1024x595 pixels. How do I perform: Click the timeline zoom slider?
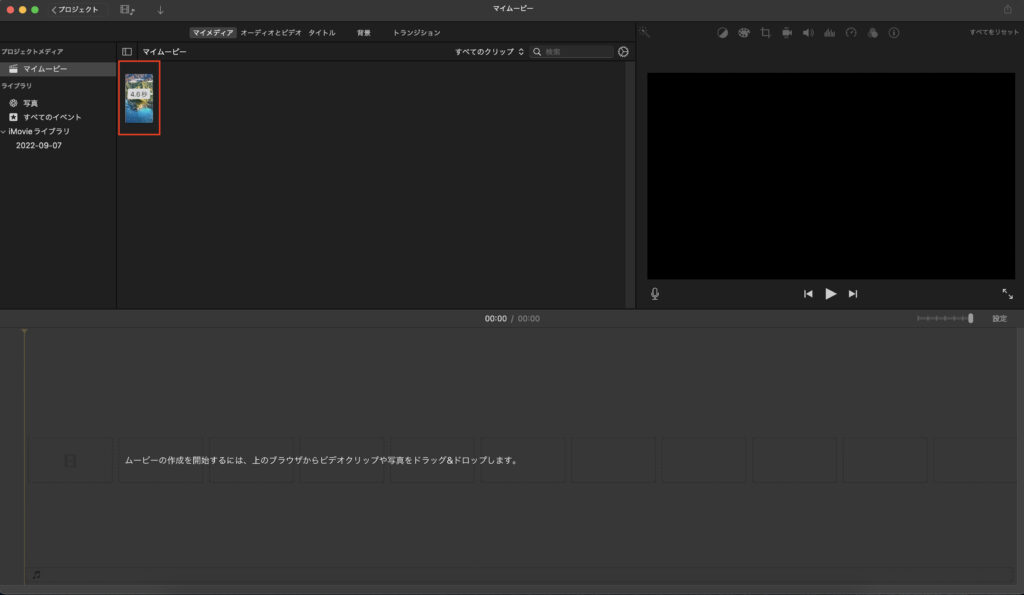coord(946,319)
